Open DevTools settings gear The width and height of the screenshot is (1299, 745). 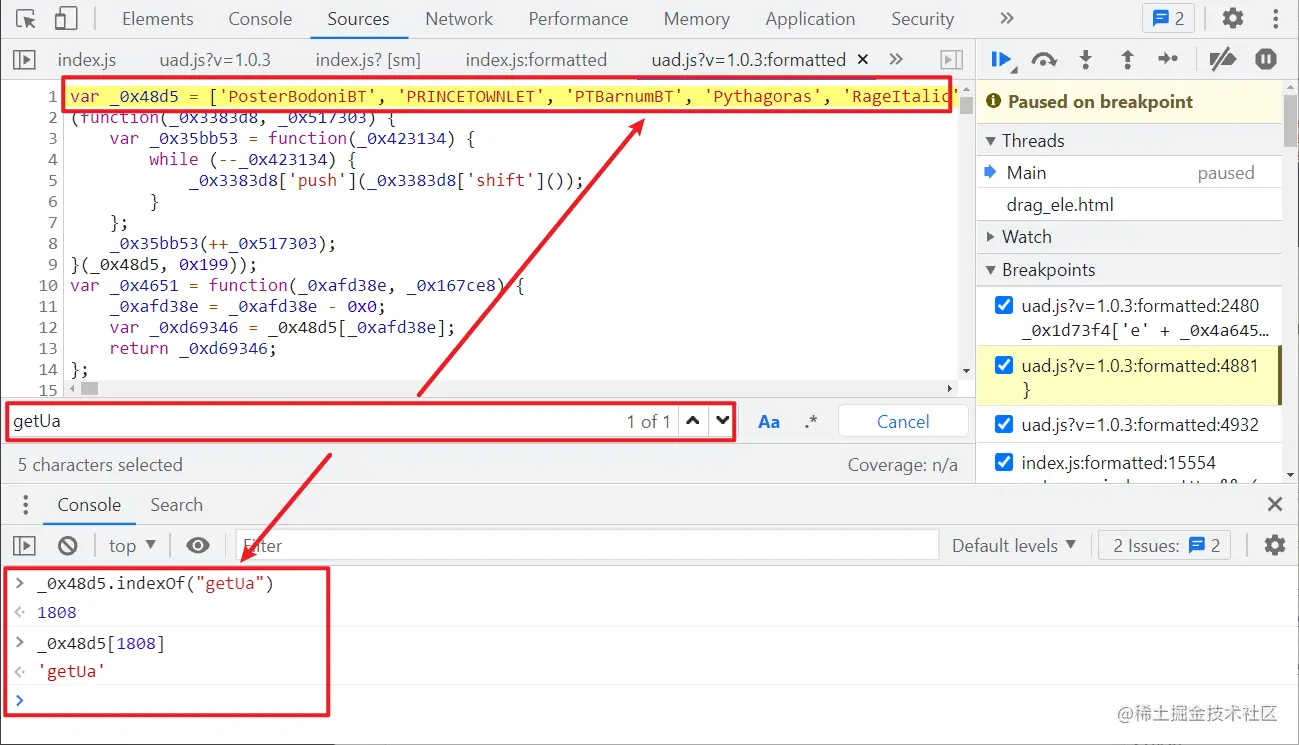[1233, 19]
